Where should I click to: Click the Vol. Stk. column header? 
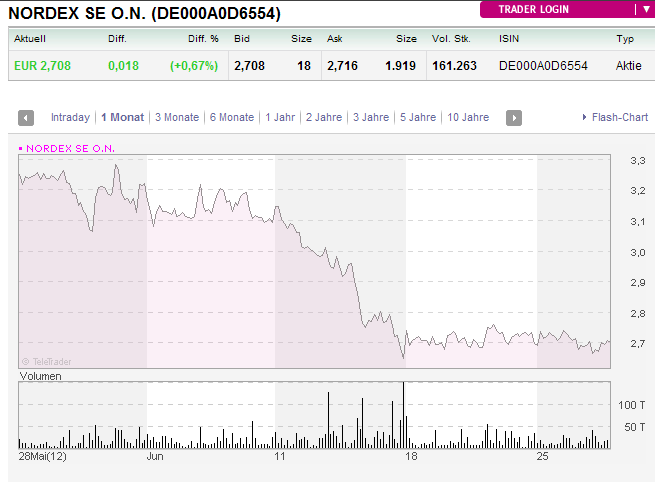point(451,39)
